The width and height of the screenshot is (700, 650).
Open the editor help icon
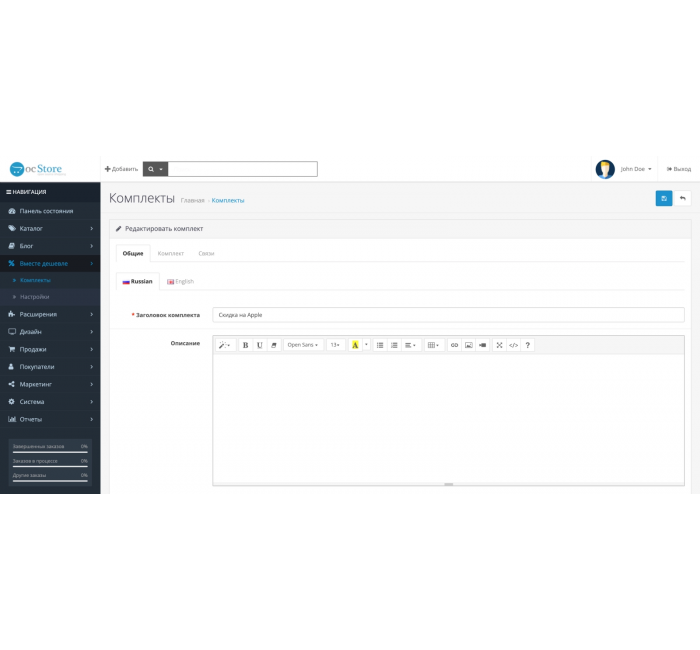[x=527, y=345]
